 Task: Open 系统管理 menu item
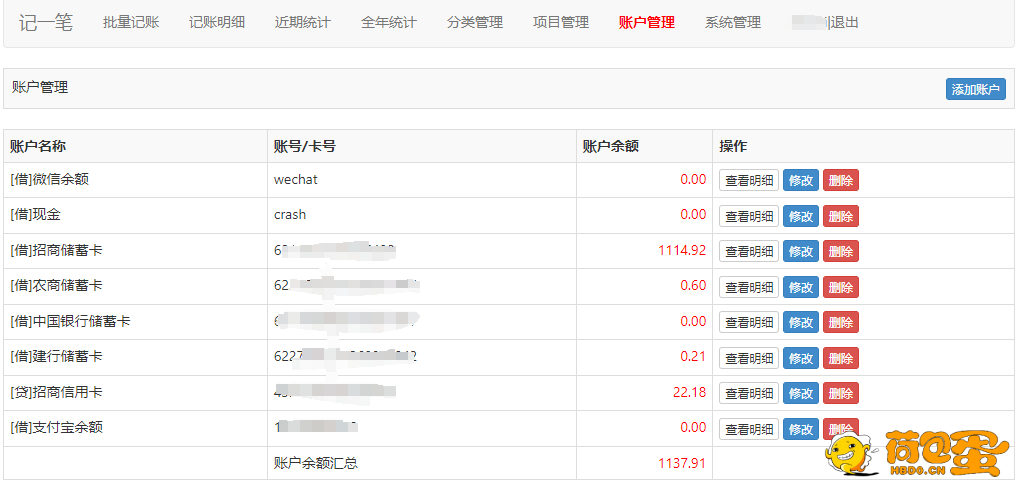(733, 23)
